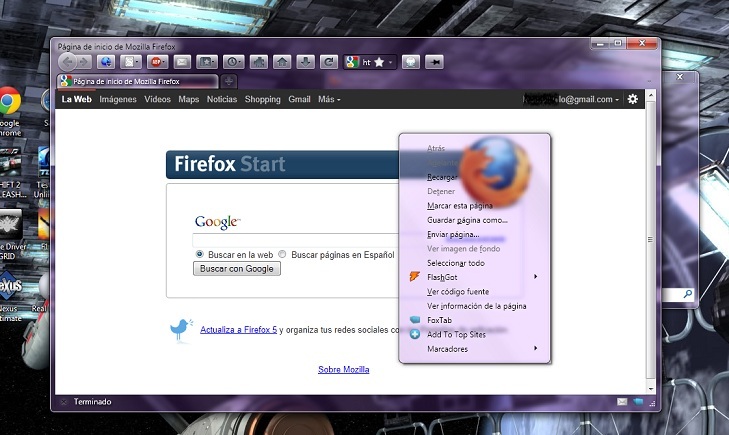
Task: Close the background window with its X
Action: 680,77
